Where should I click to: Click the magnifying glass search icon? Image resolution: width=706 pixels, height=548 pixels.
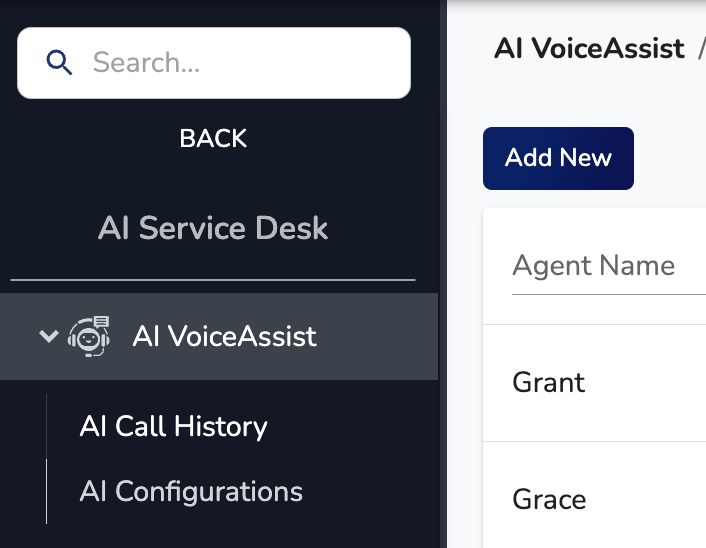click(x=60, y=63)
